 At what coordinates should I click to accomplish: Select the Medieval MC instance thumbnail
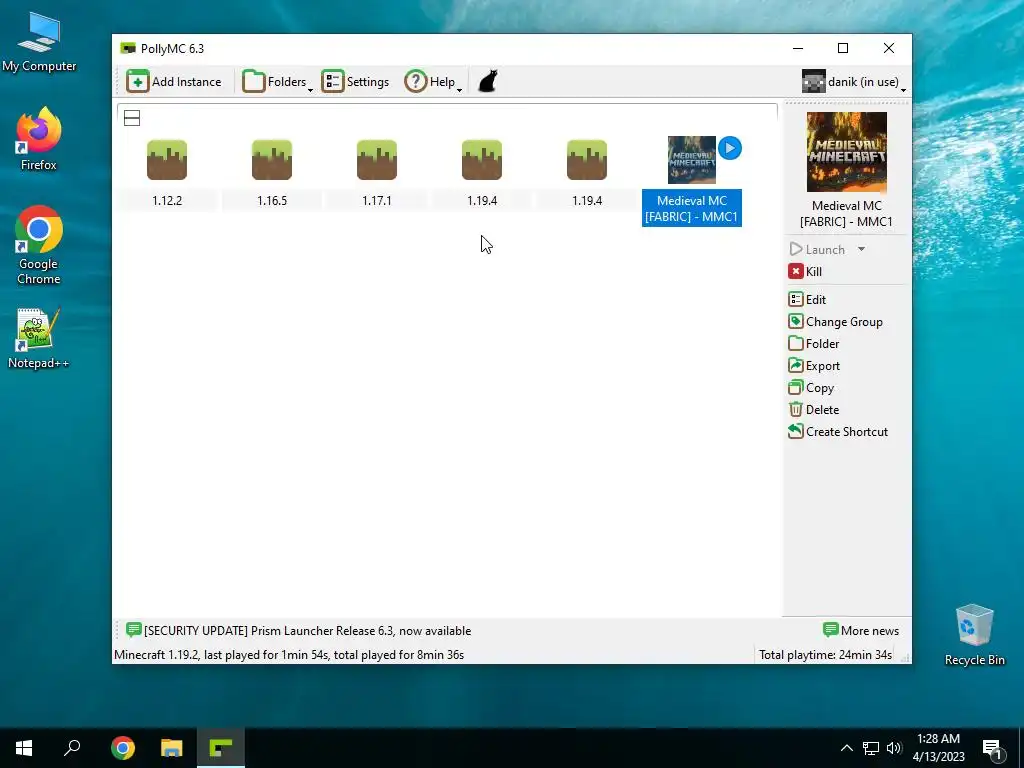coord(692,160)
